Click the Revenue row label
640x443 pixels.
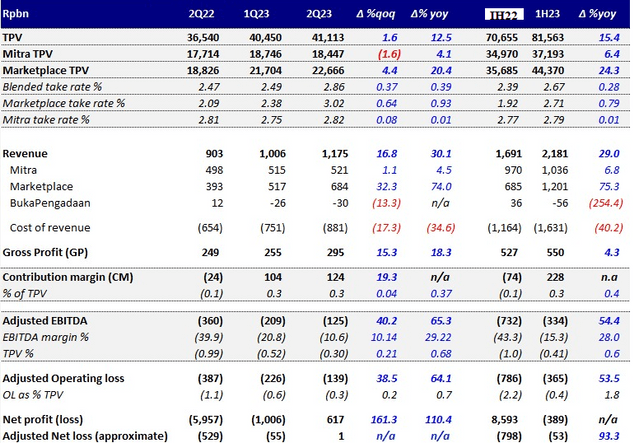tap(28, 154)
